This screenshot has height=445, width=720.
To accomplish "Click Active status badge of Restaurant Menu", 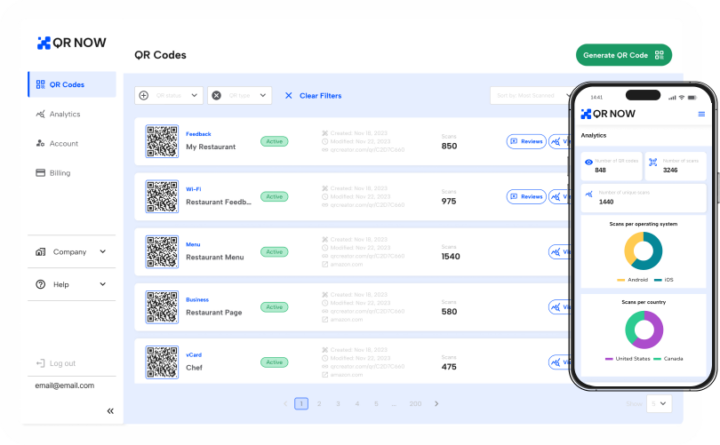I will coord(274,252).
